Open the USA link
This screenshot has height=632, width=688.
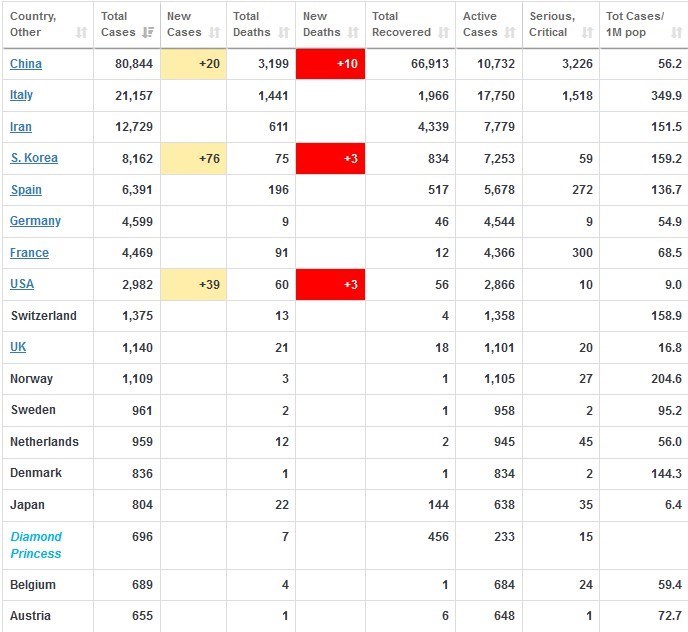click(22, 284)
